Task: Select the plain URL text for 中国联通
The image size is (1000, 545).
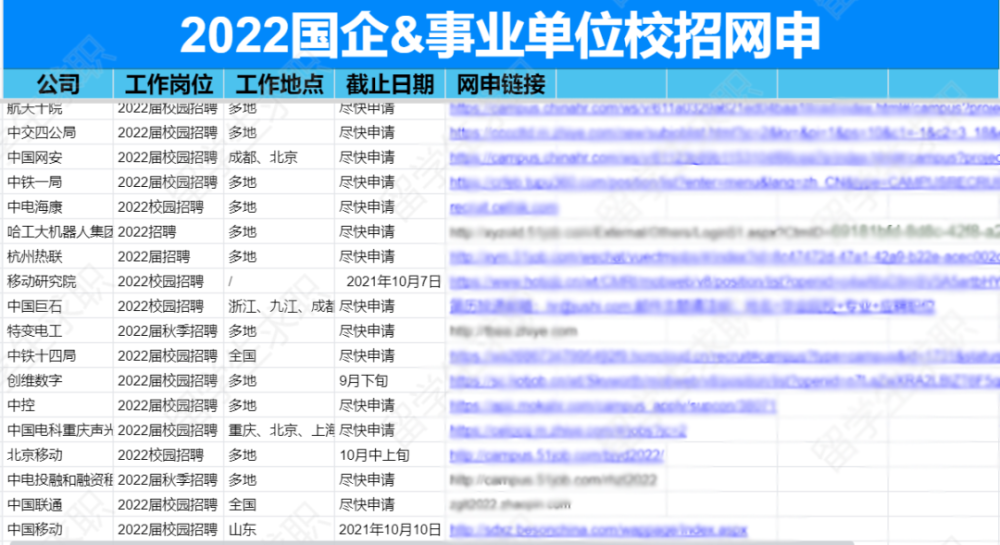Action: (x=510, y=505)
